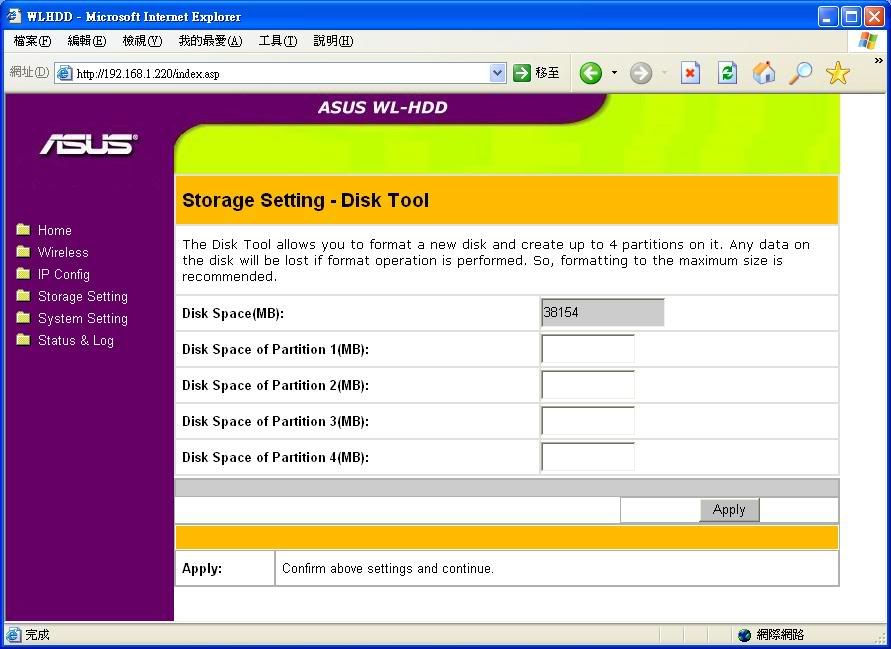The image size is (891, 649).
Task: Open the address bar dropdown arrow
Action: click(497, 73)
